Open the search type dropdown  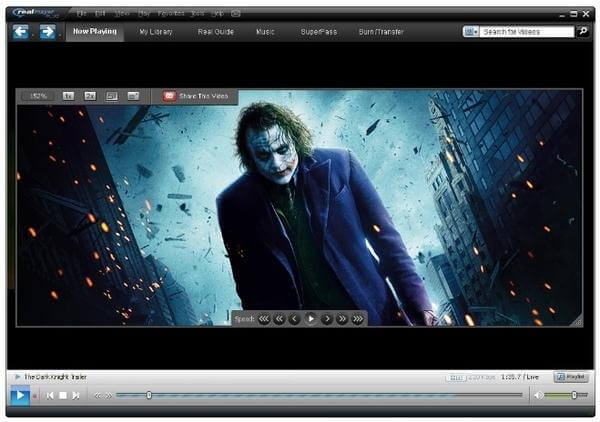tap(471, 31)
